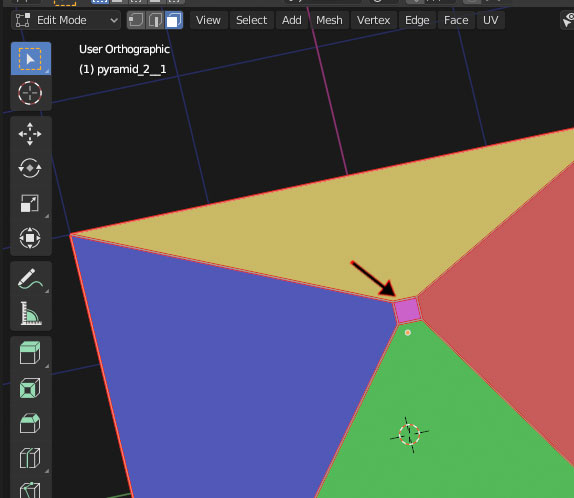
Task: Open the UV menu
Action: pyautogui.click(x=491, y=20)
